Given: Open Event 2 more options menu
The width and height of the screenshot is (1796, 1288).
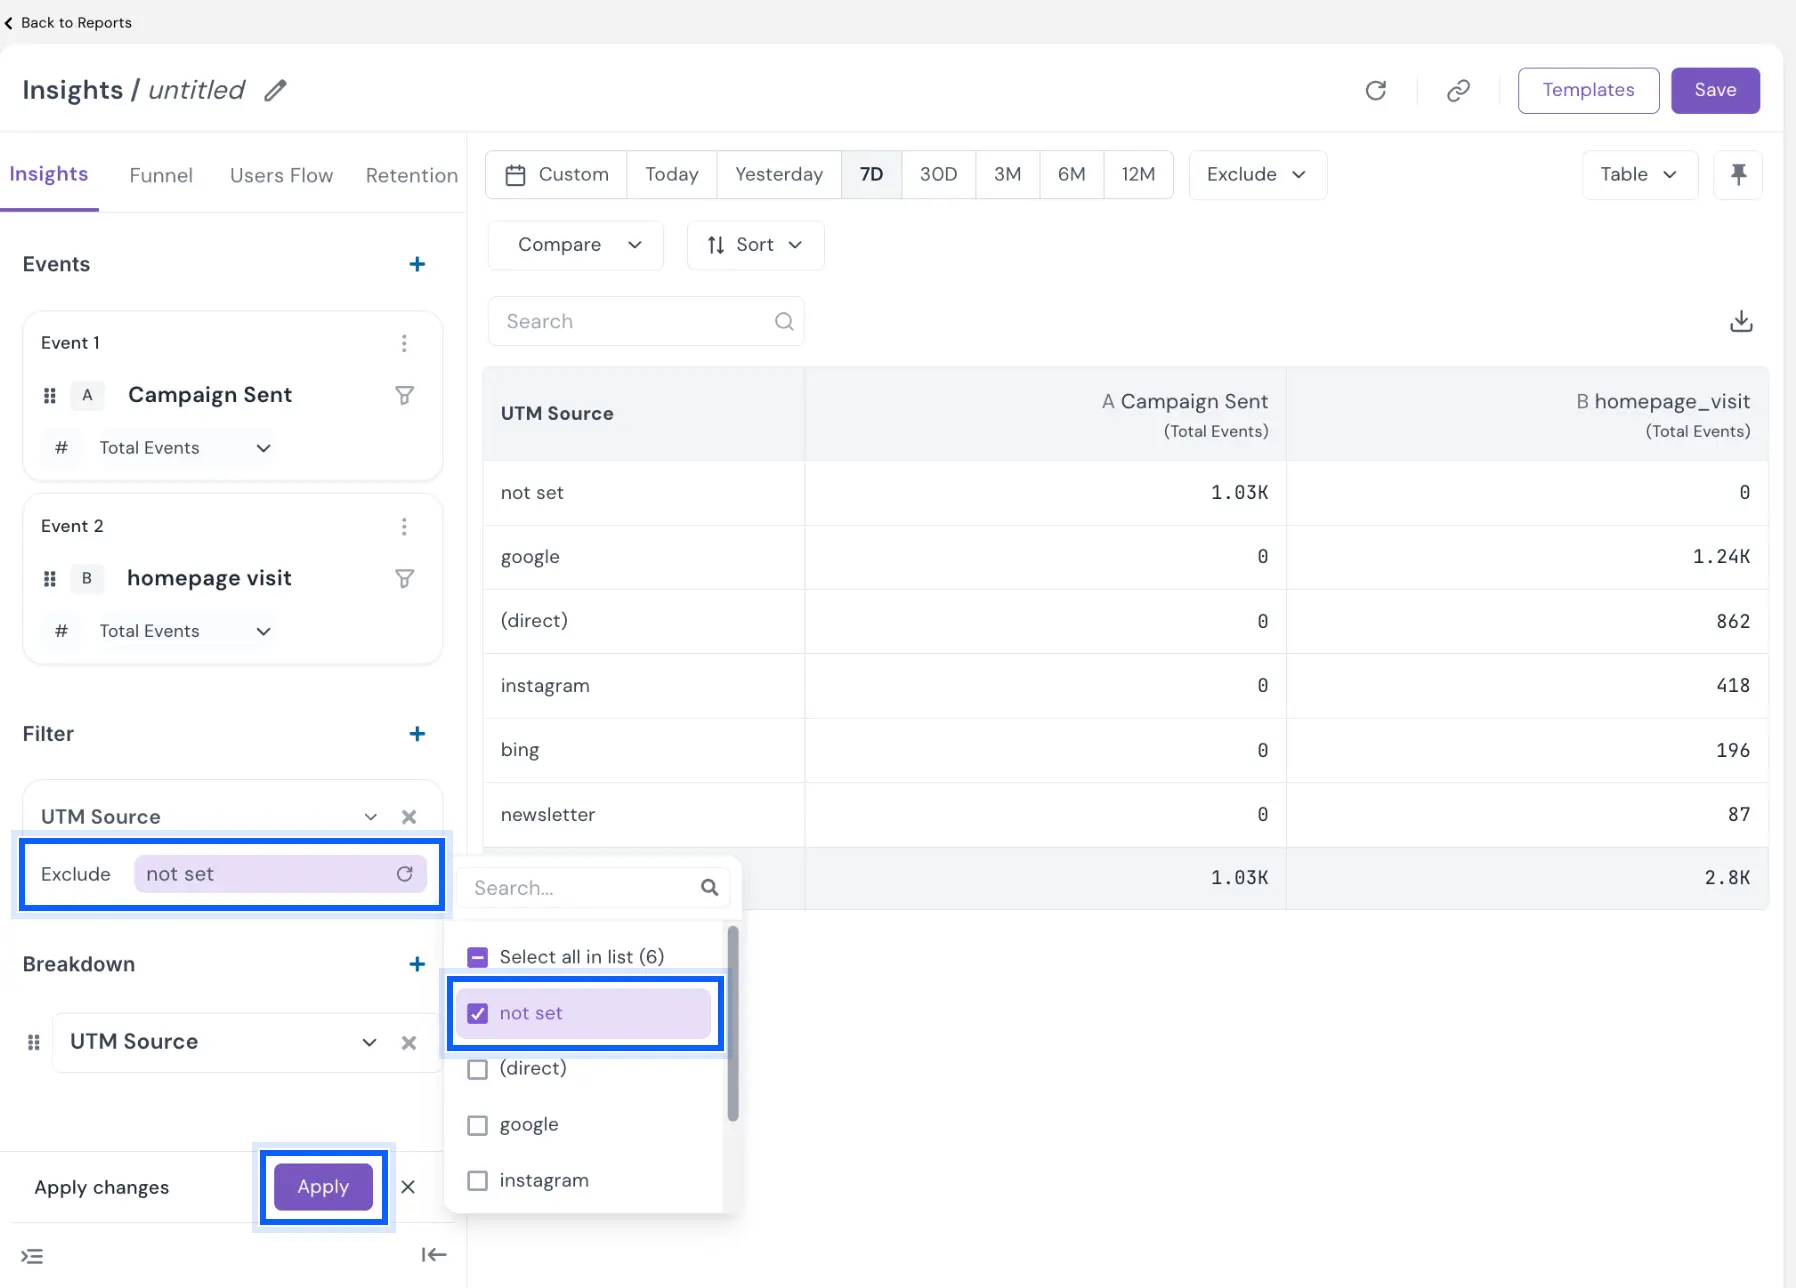Looking at the screenshot, I should coord(404,526).
